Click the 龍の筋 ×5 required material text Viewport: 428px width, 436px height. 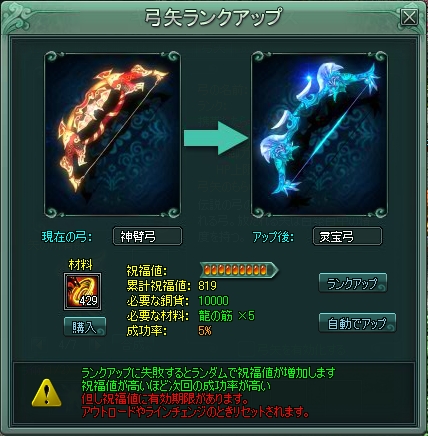(x=226, y=316)
